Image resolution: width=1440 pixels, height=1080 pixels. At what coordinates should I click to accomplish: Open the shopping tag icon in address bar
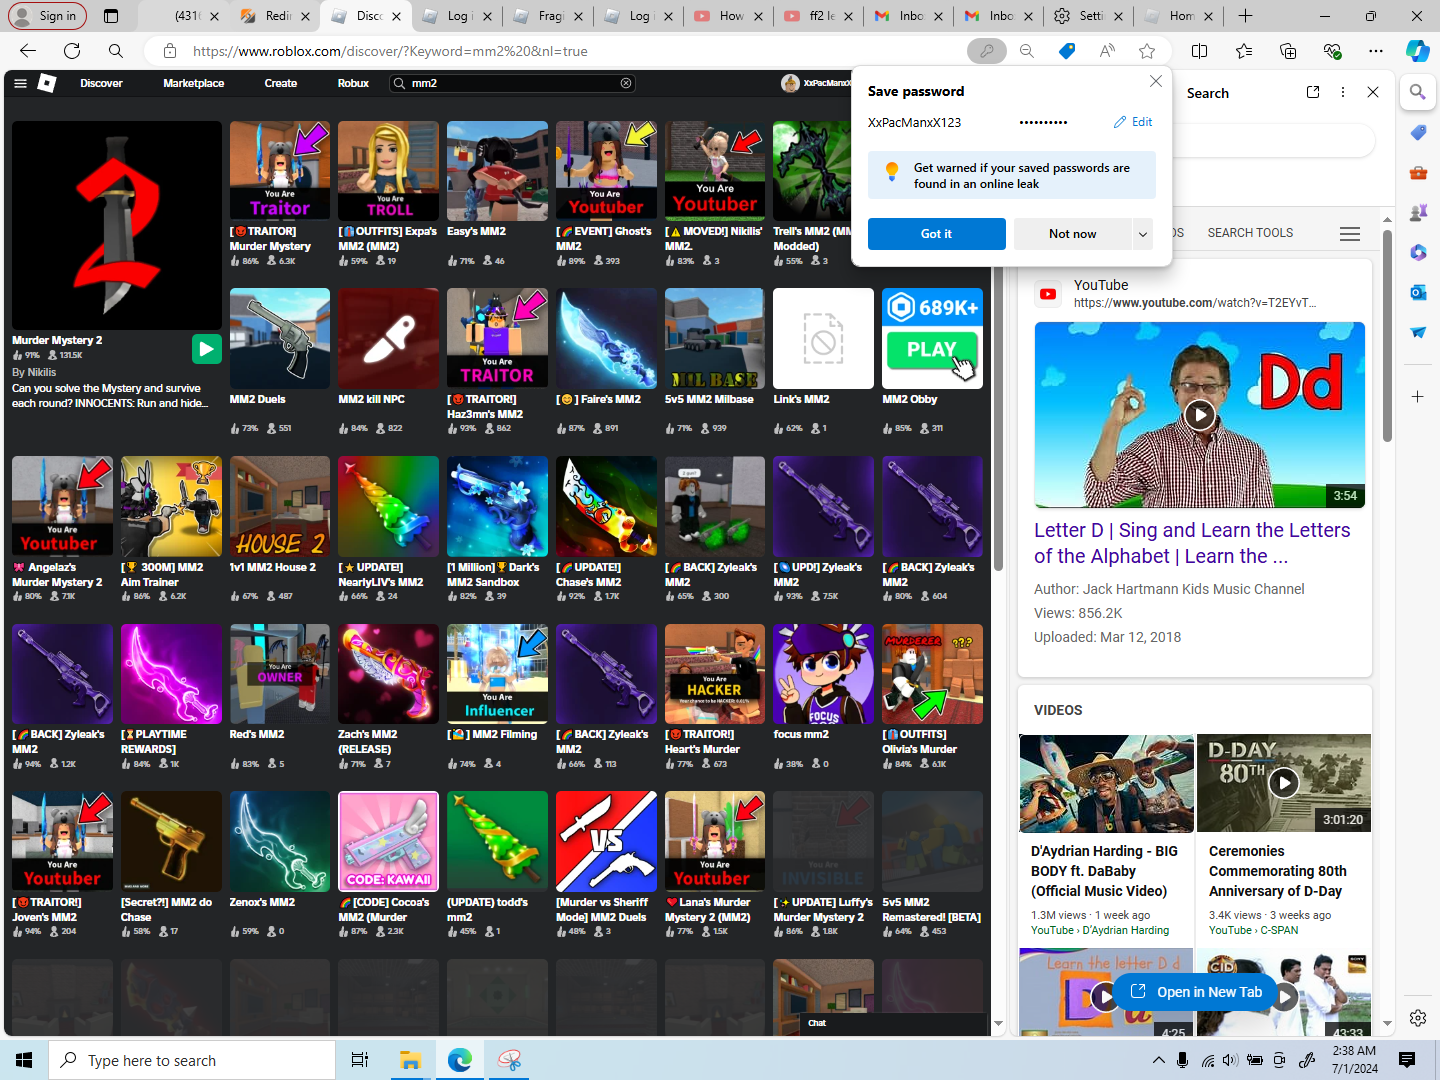click(x=1067, y=51)
